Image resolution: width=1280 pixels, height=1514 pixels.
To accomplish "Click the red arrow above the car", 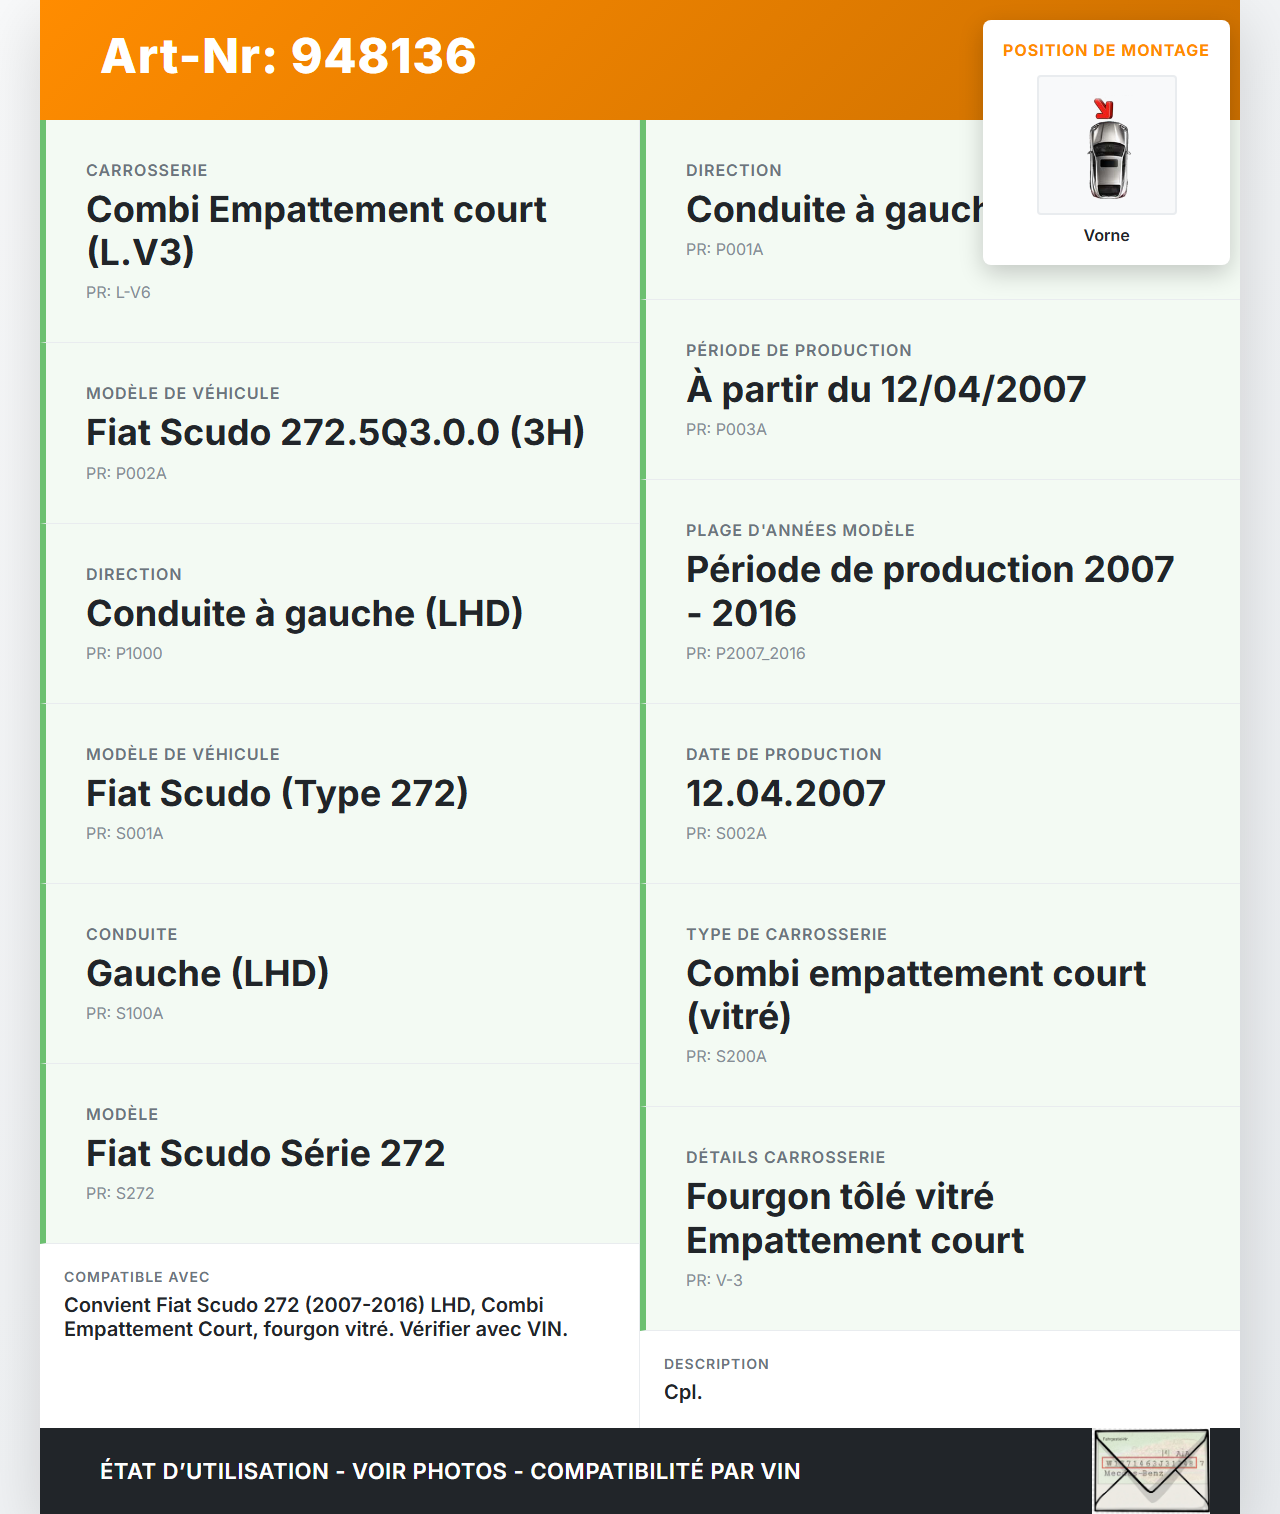I will [1103, 108].
